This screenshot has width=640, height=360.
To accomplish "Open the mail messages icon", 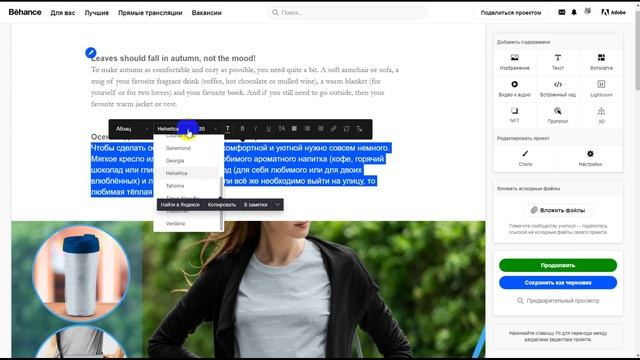I will 562,12.
